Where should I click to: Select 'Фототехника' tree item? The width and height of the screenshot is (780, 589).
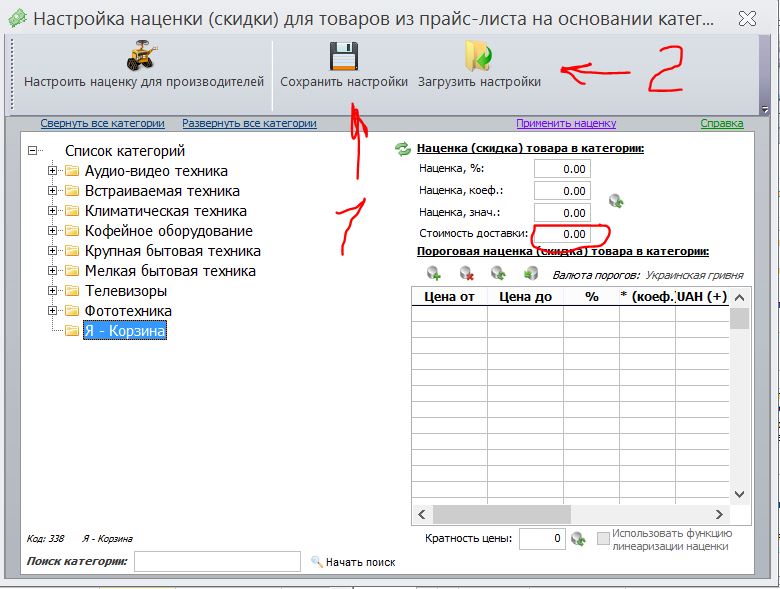(128, 310)
